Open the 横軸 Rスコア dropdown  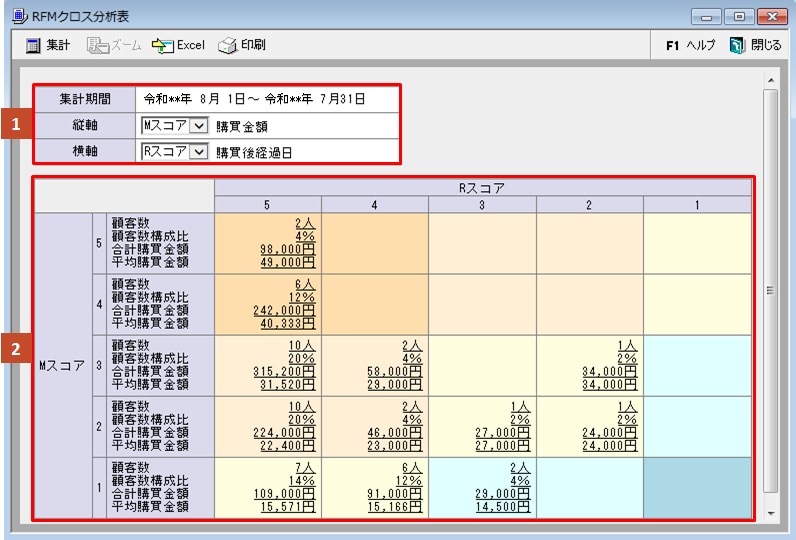tap(199, 151)
